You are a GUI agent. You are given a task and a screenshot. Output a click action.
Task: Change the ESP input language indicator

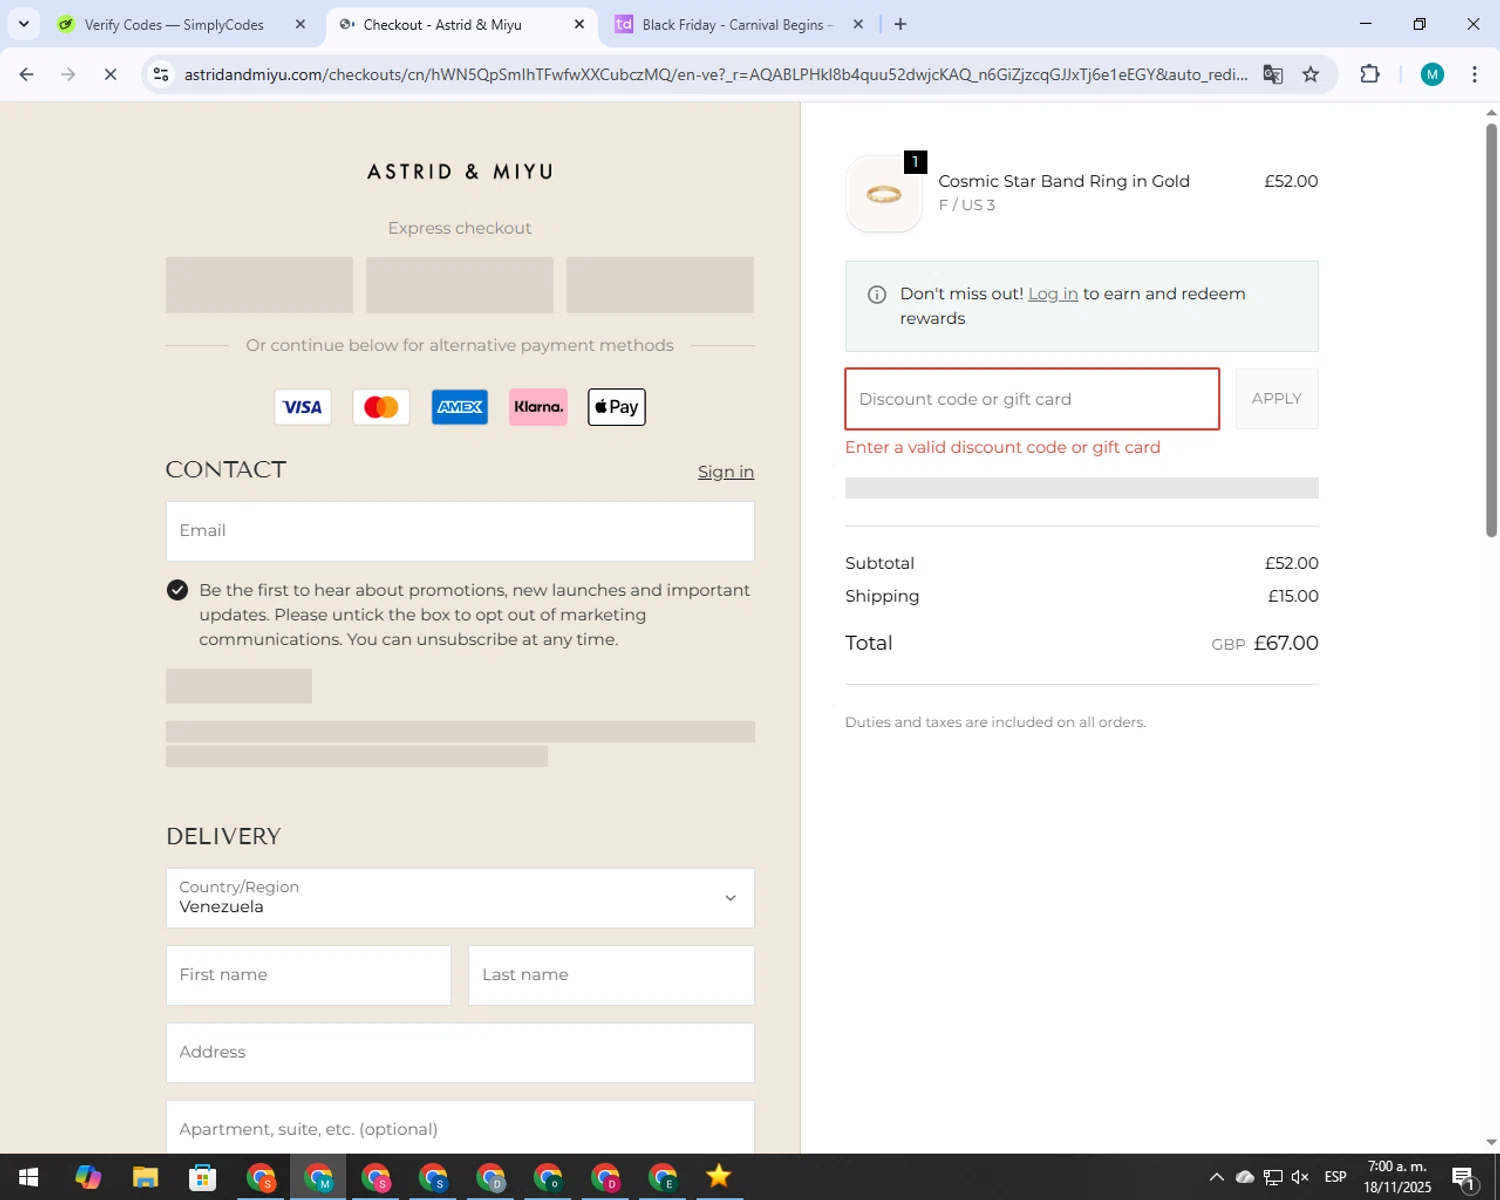[x=1335, y=1177]
